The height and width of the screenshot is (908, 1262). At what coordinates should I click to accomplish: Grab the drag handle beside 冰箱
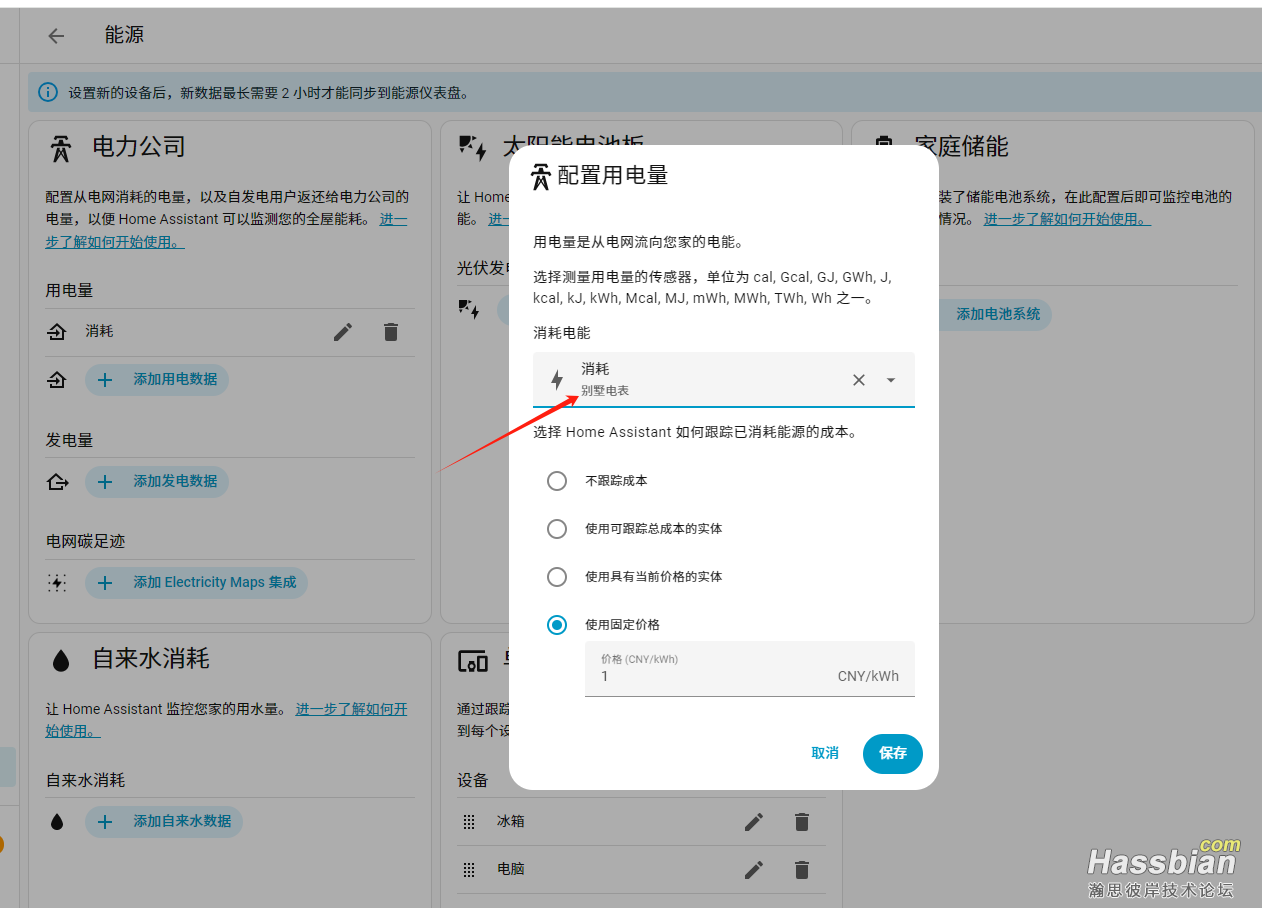[469, 822]
